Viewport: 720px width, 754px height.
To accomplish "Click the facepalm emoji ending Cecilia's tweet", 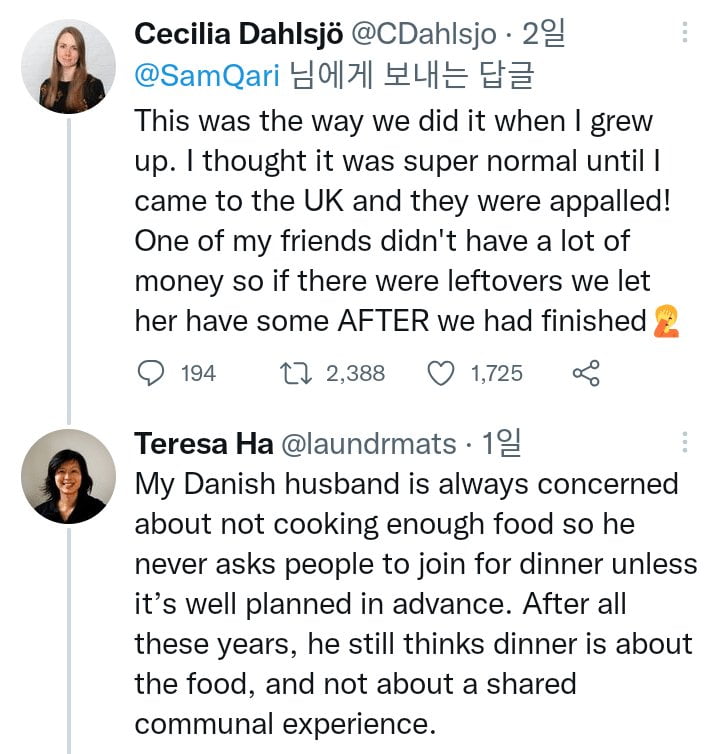I will tap(665, 321).
